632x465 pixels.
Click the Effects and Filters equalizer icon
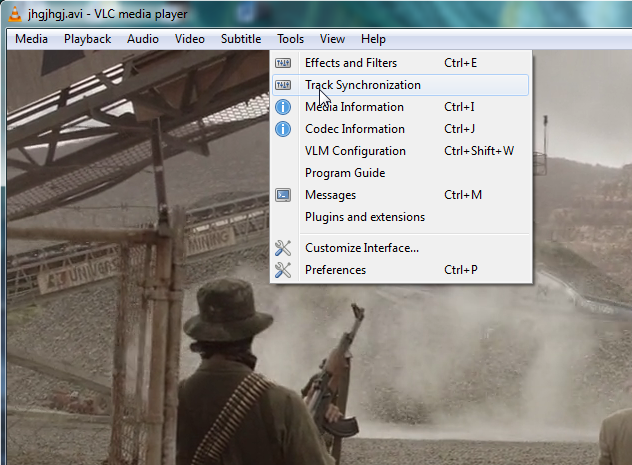pos(283,63)
